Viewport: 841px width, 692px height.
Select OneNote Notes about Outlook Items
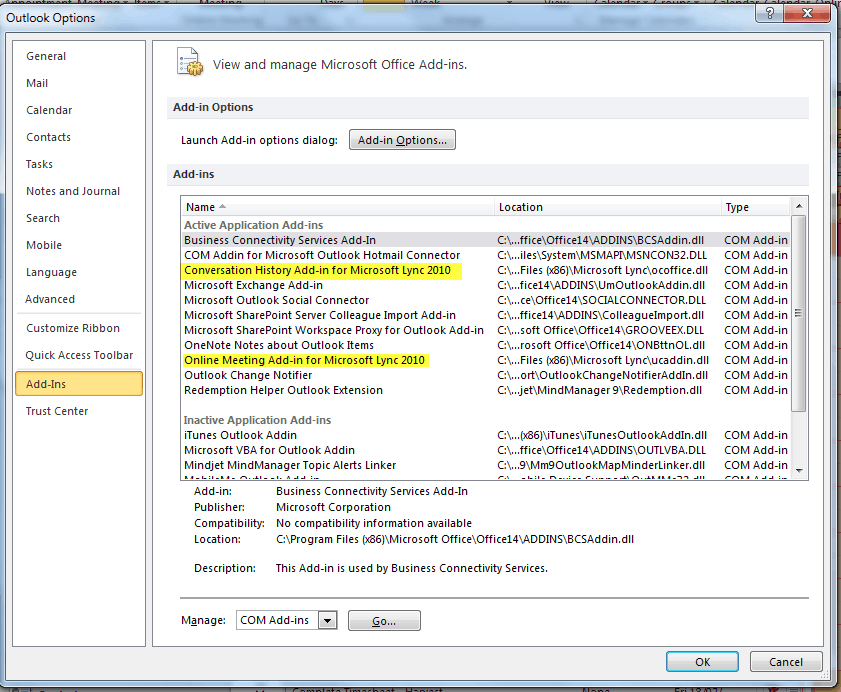pos(485,345)
